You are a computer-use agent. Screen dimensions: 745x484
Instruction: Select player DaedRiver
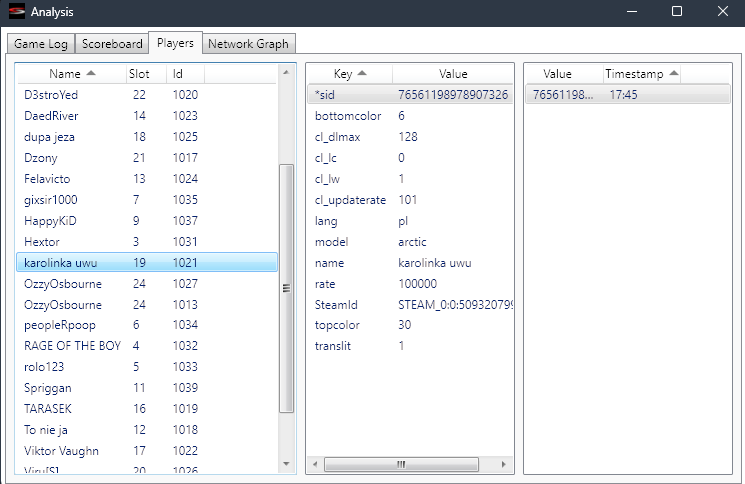tap(147, 115)
